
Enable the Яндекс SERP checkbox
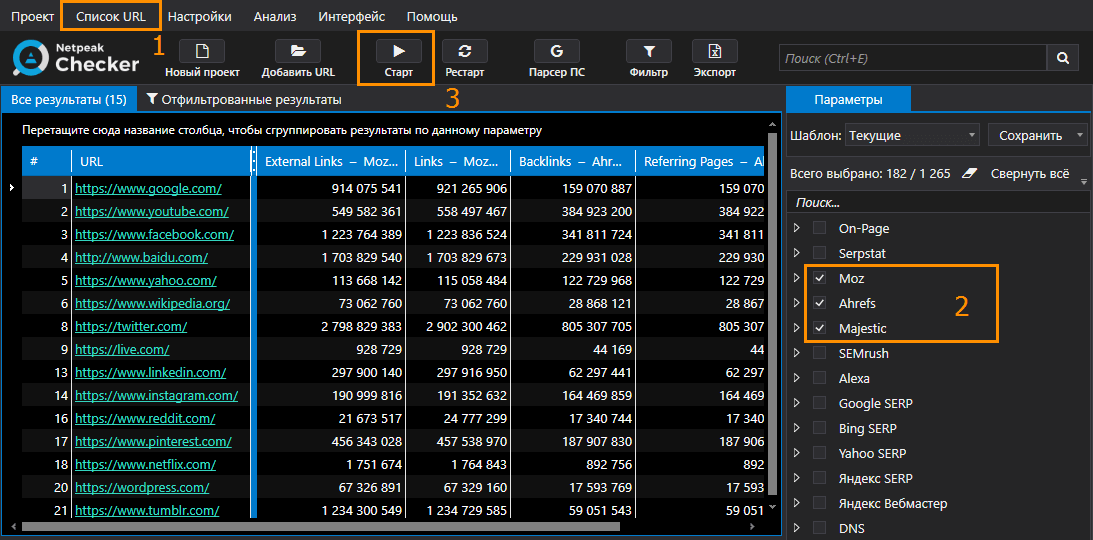[820, 478]
